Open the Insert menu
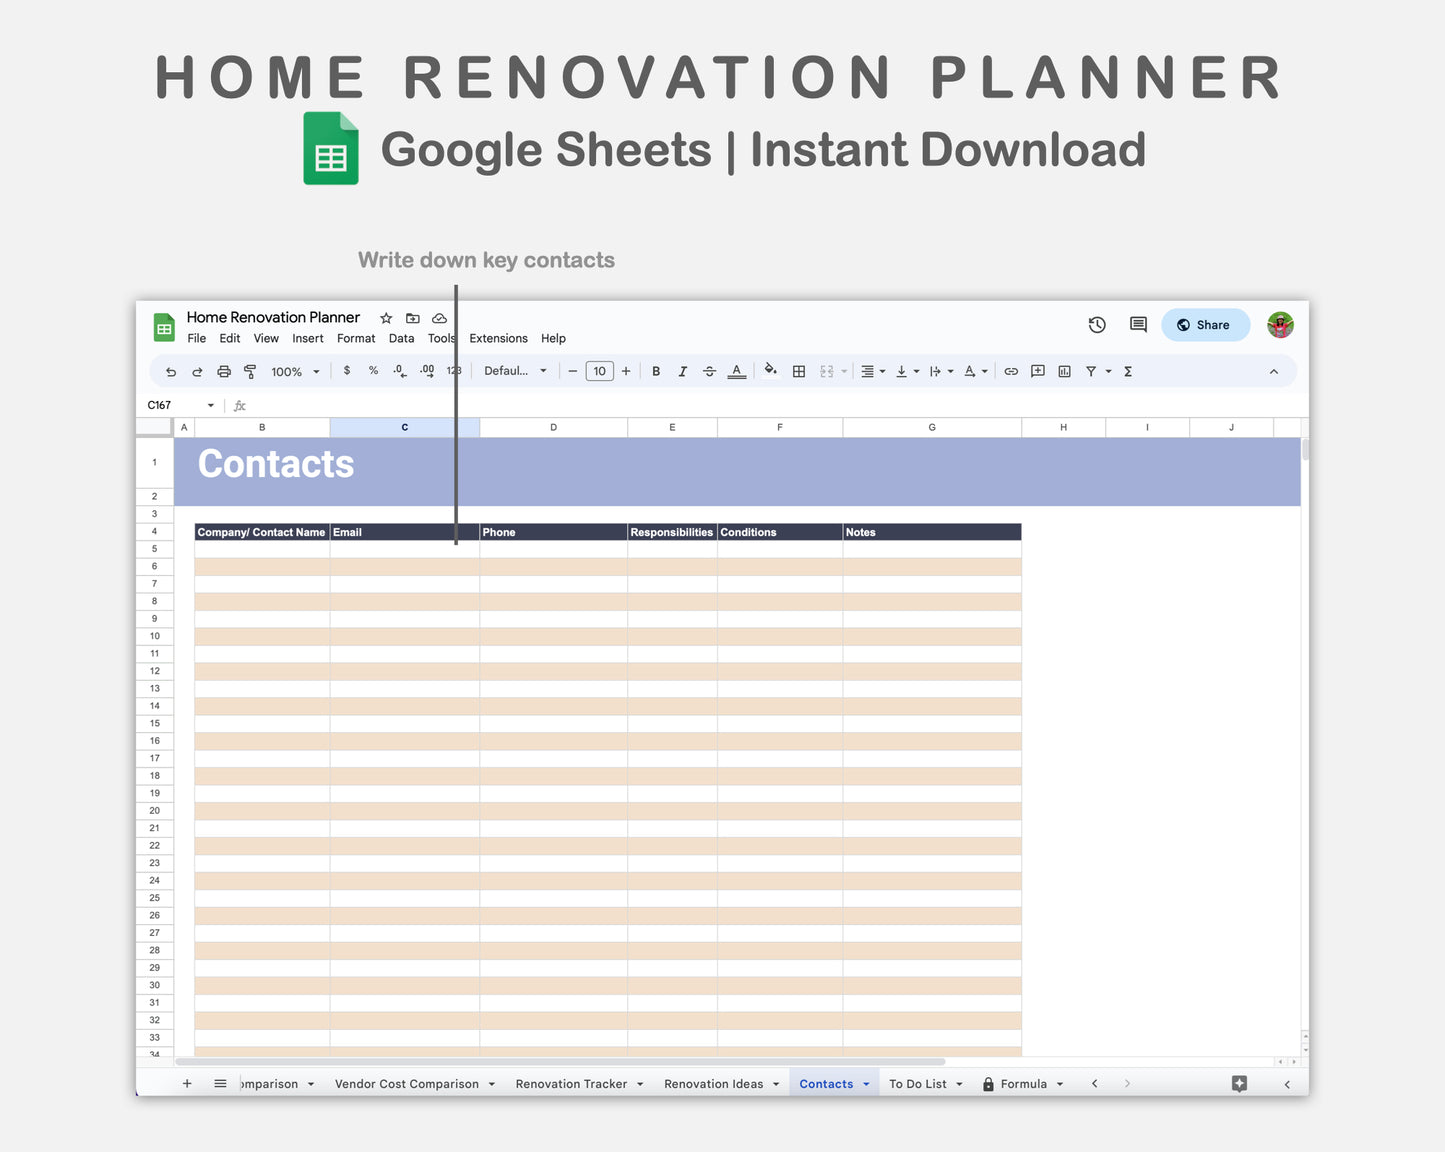The width and height of the screenshot is (1445, 1152). pyautogui.click(x=308, y=339)
